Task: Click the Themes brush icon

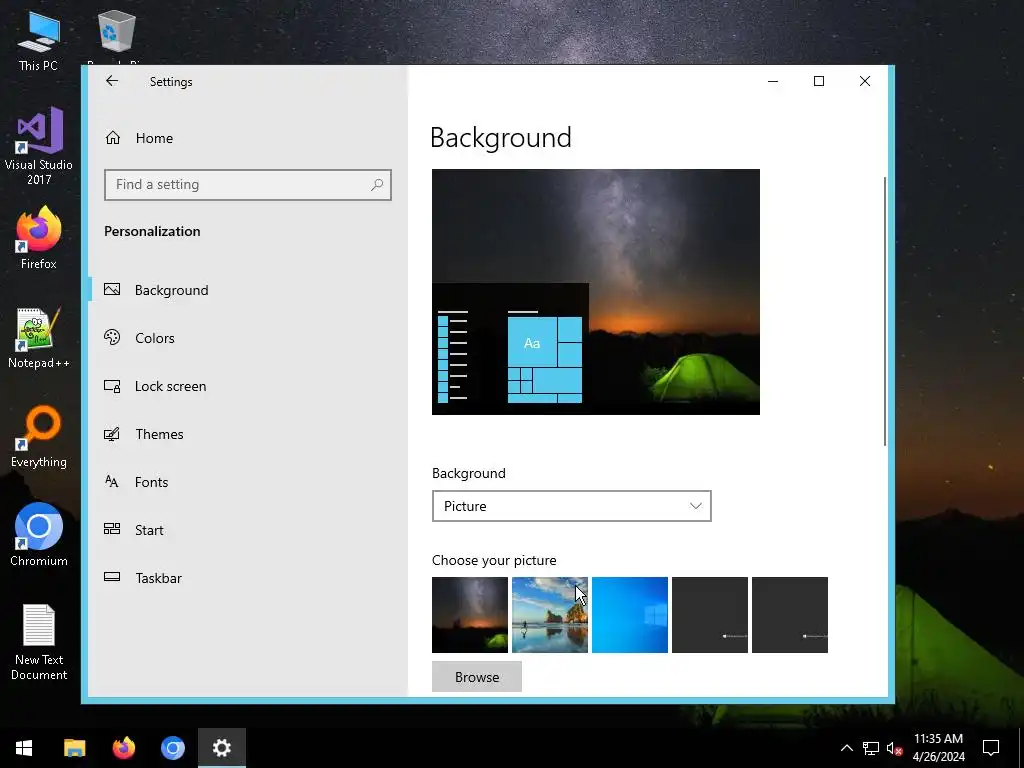Action: (112, 434)
